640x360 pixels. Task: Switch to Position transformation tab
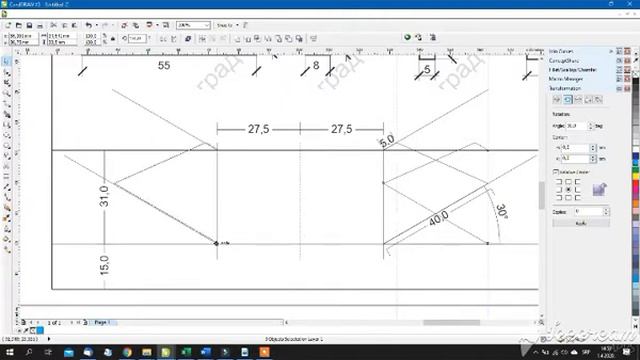[x=557, y=100]
